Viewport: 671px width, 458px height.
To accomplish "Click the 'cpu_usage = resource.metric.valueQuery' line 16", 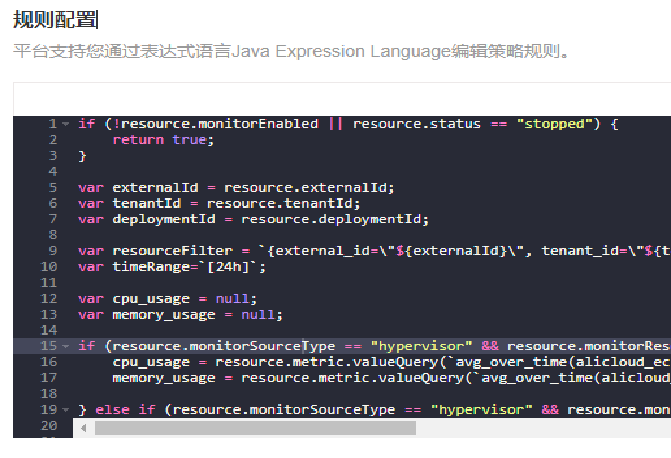I will click(392, 362).
